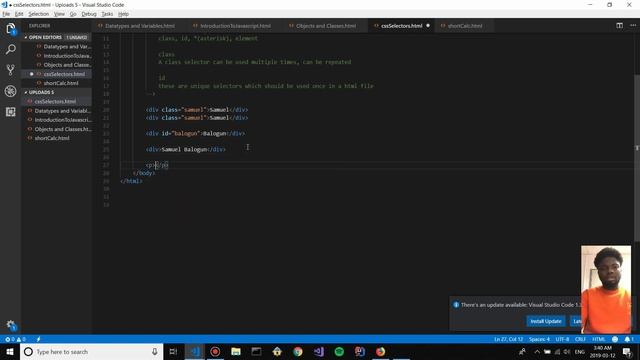Click the red screen recorder taskbar icon

point(215,351)
